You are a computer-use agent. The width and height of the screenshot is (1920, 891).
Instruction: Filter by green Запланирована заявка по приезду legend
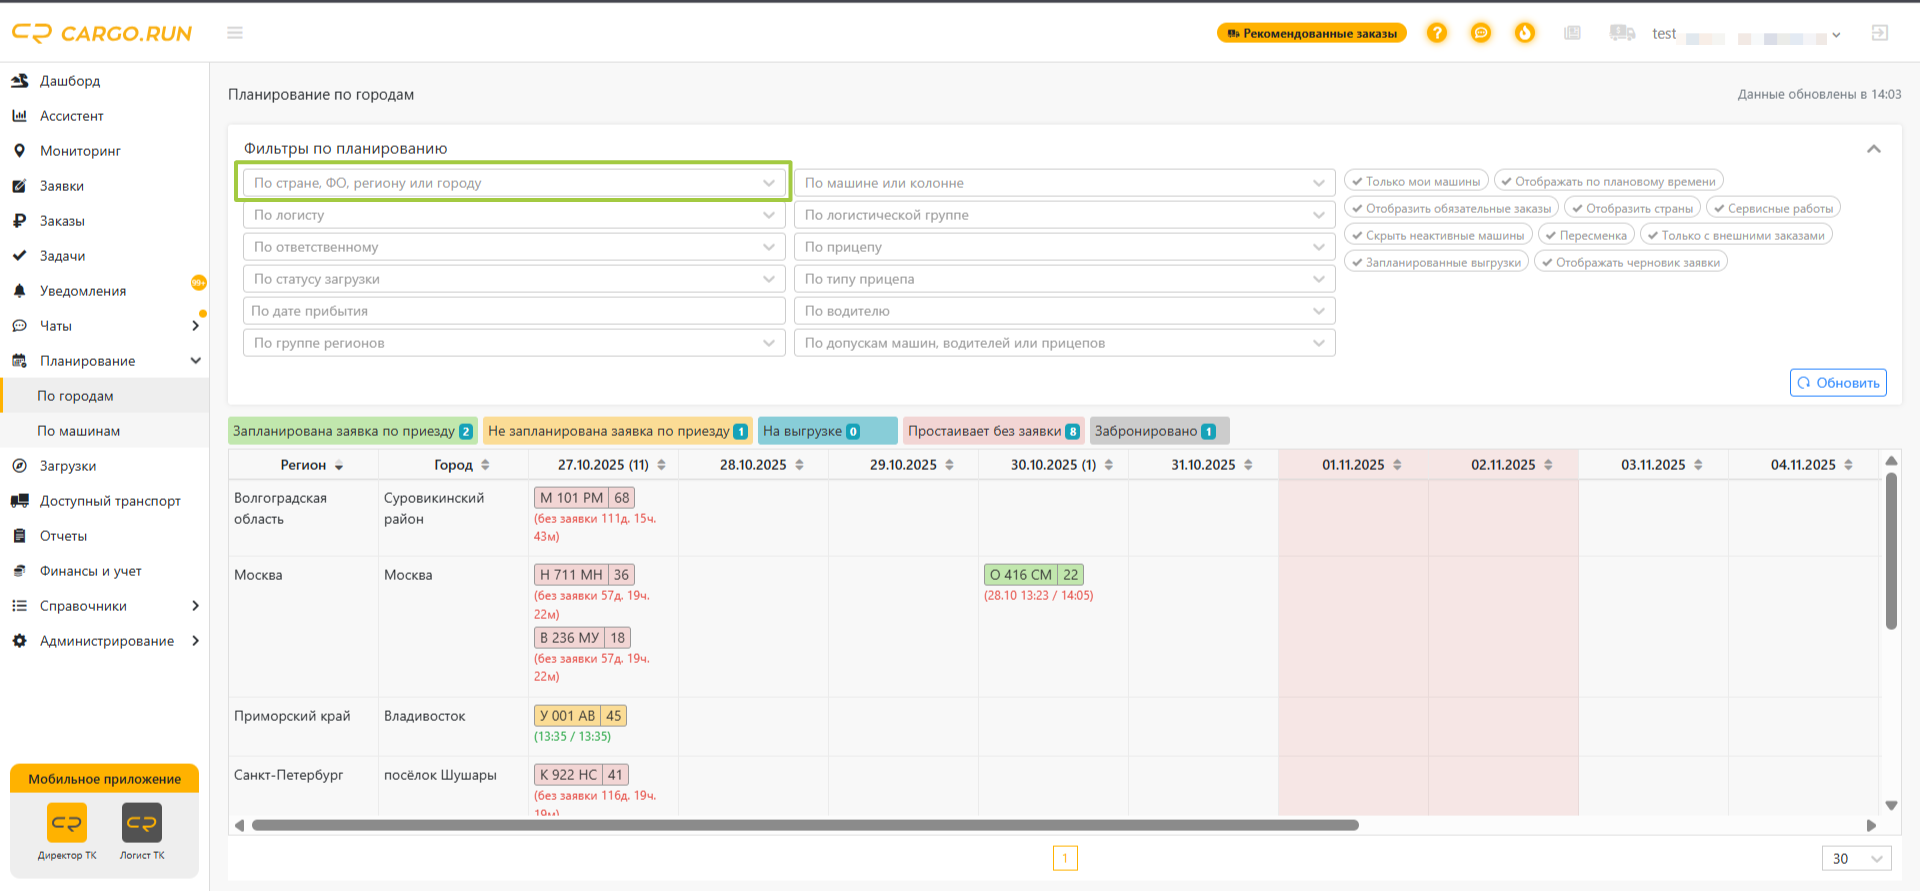pyautogui.click(x=353, y=431)
